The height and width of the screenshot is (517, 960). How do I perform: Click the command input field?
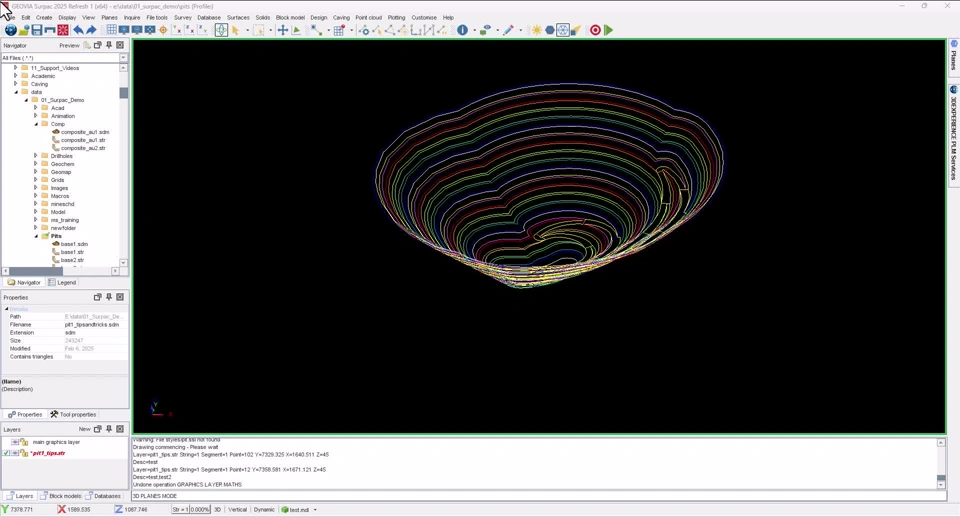[x=539, y=496]
